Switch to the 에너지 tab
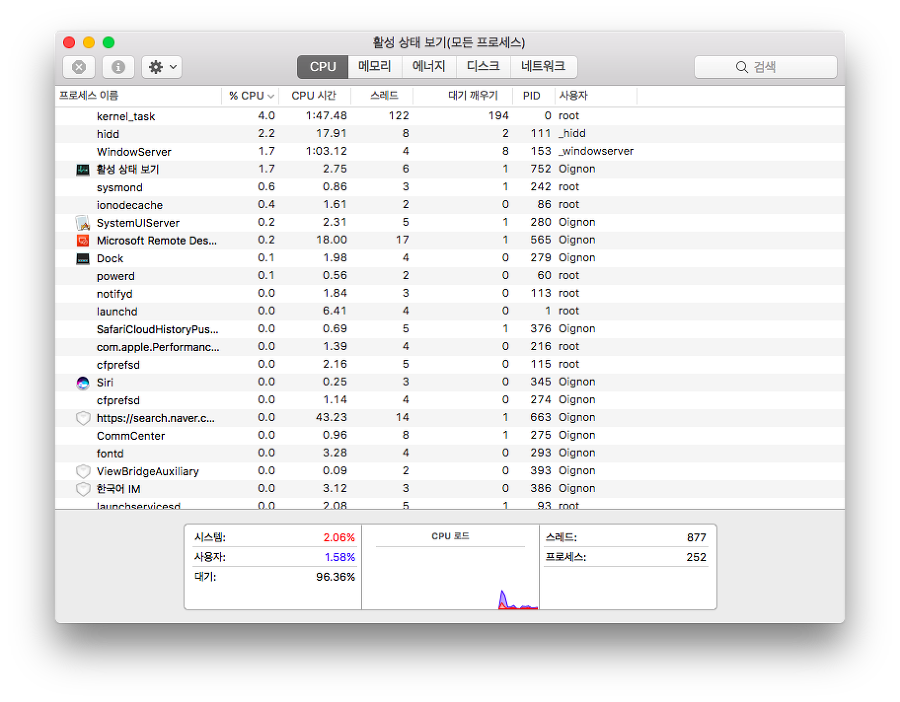This screenshot has width=900, height=702. (x=429, y=67)
